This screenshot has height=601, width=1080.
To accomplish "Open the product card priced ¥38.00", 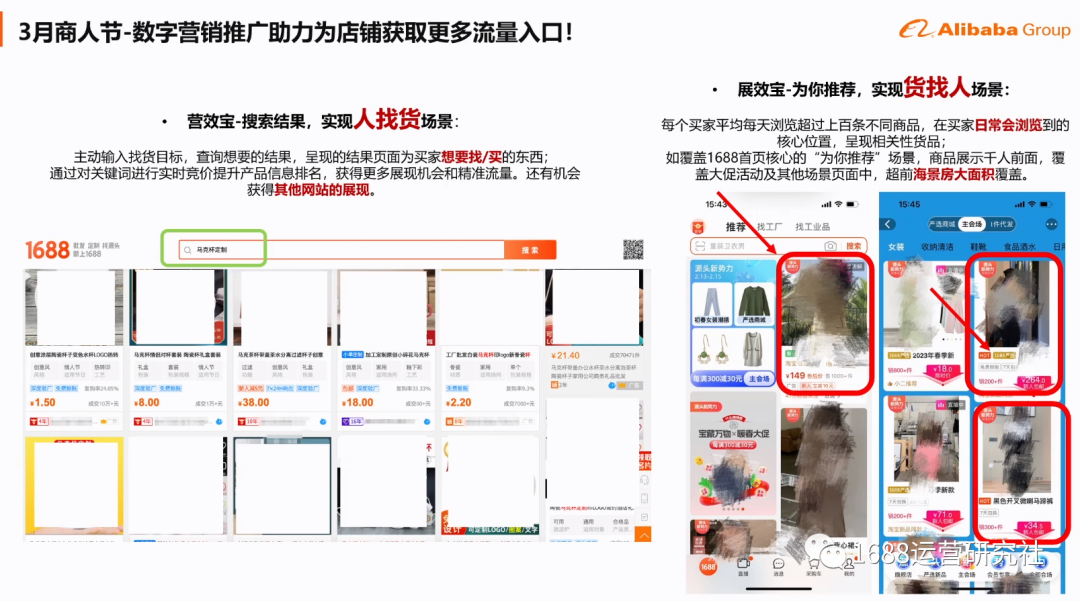I will (282, 348).
